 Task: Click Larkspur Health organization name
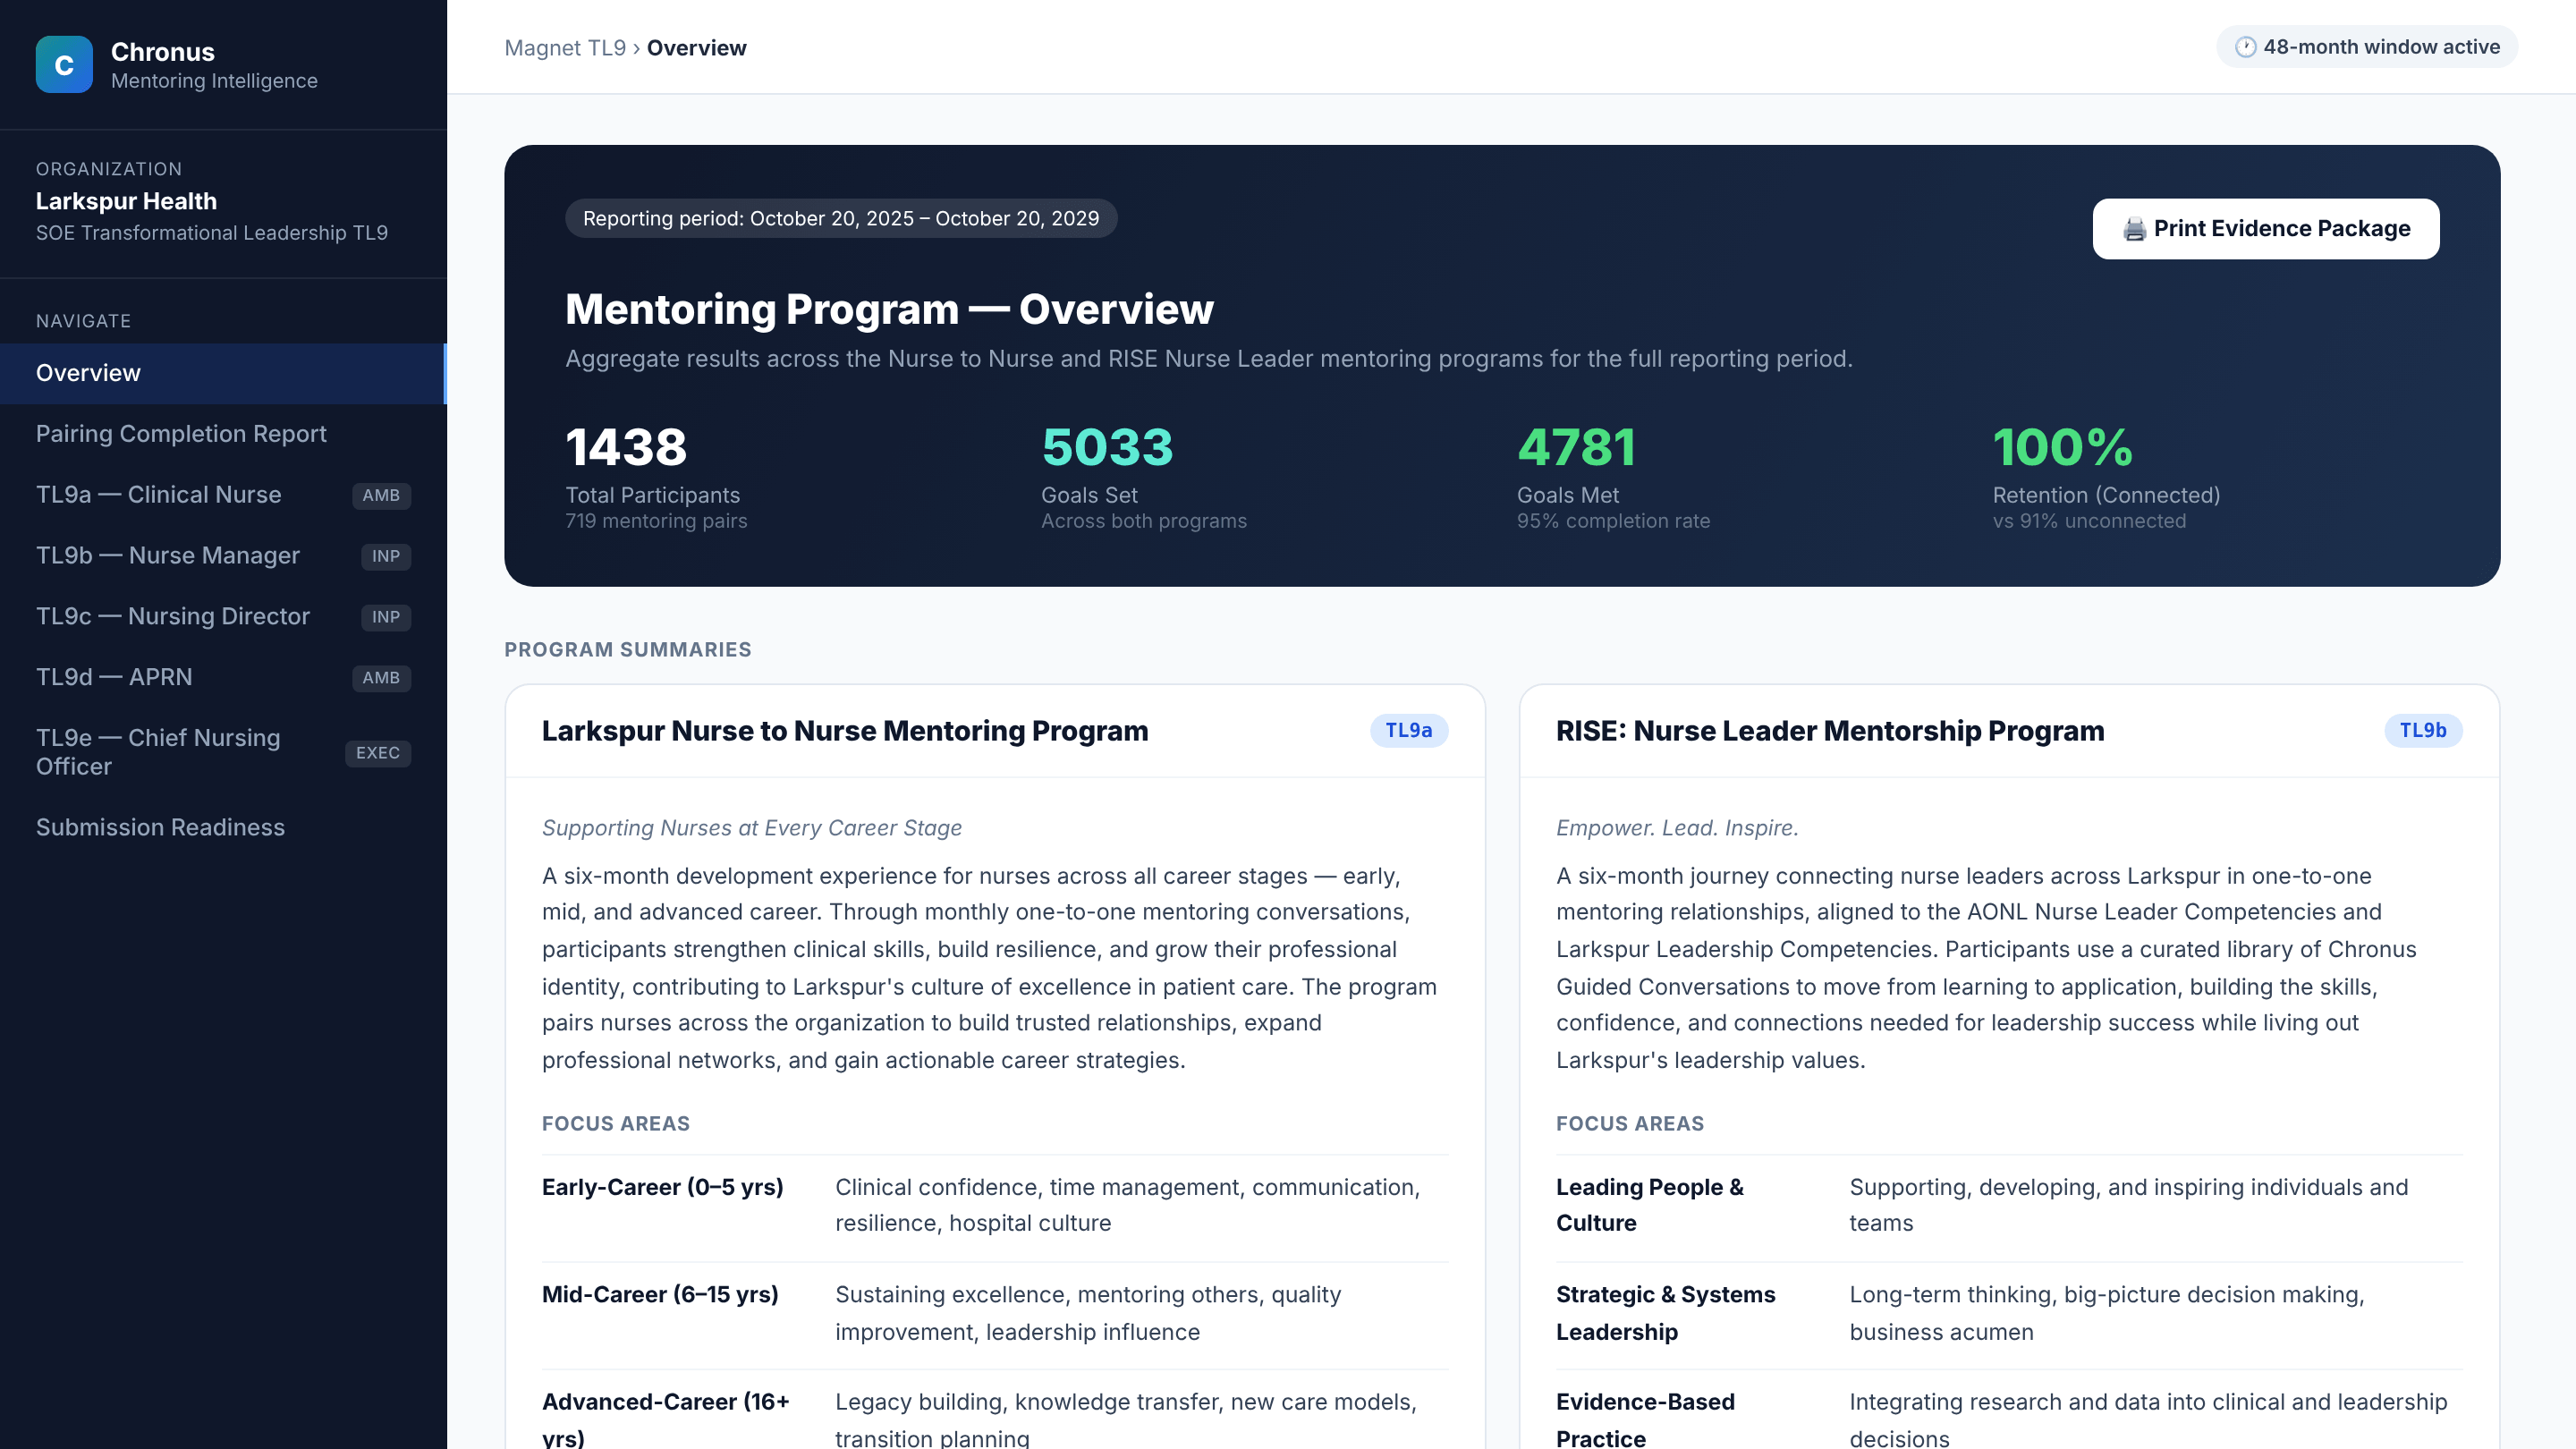pos(126,201)
